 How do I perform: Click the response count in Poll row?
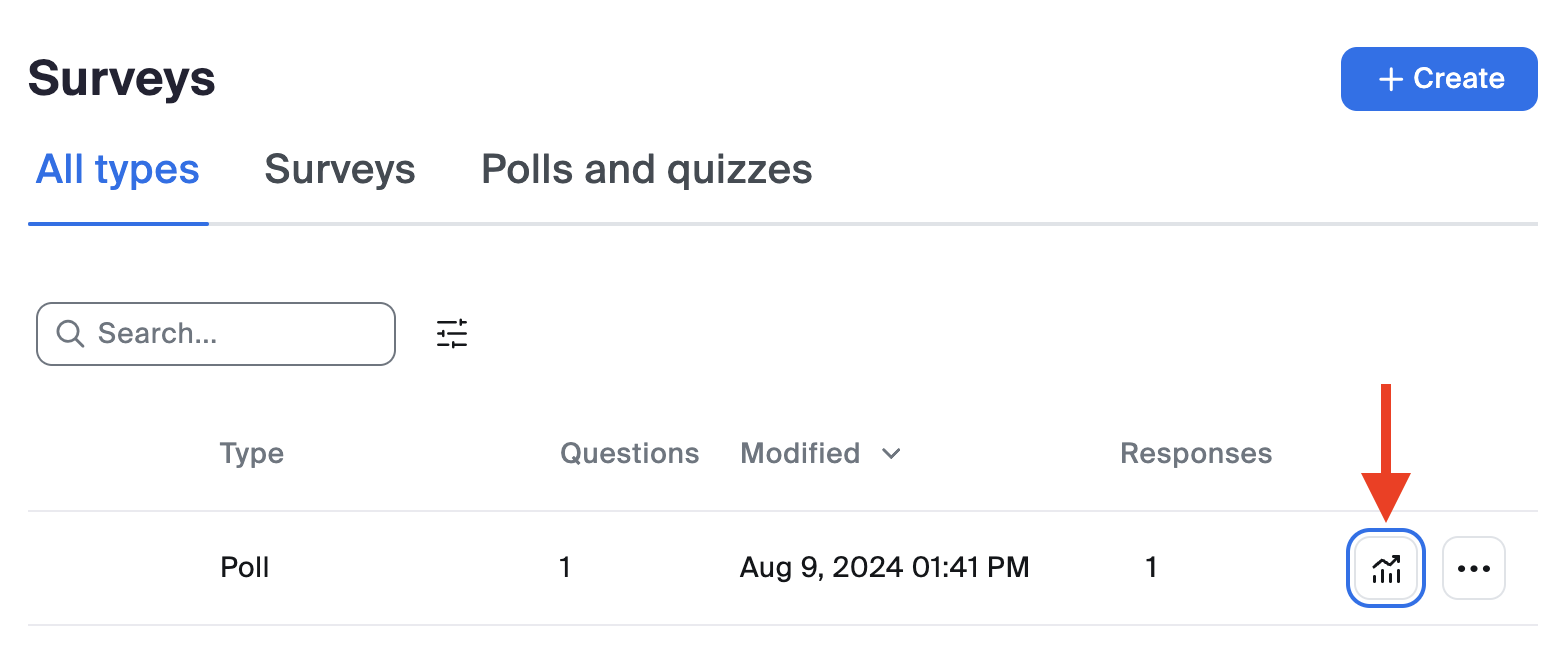(x=1151, y=568)
